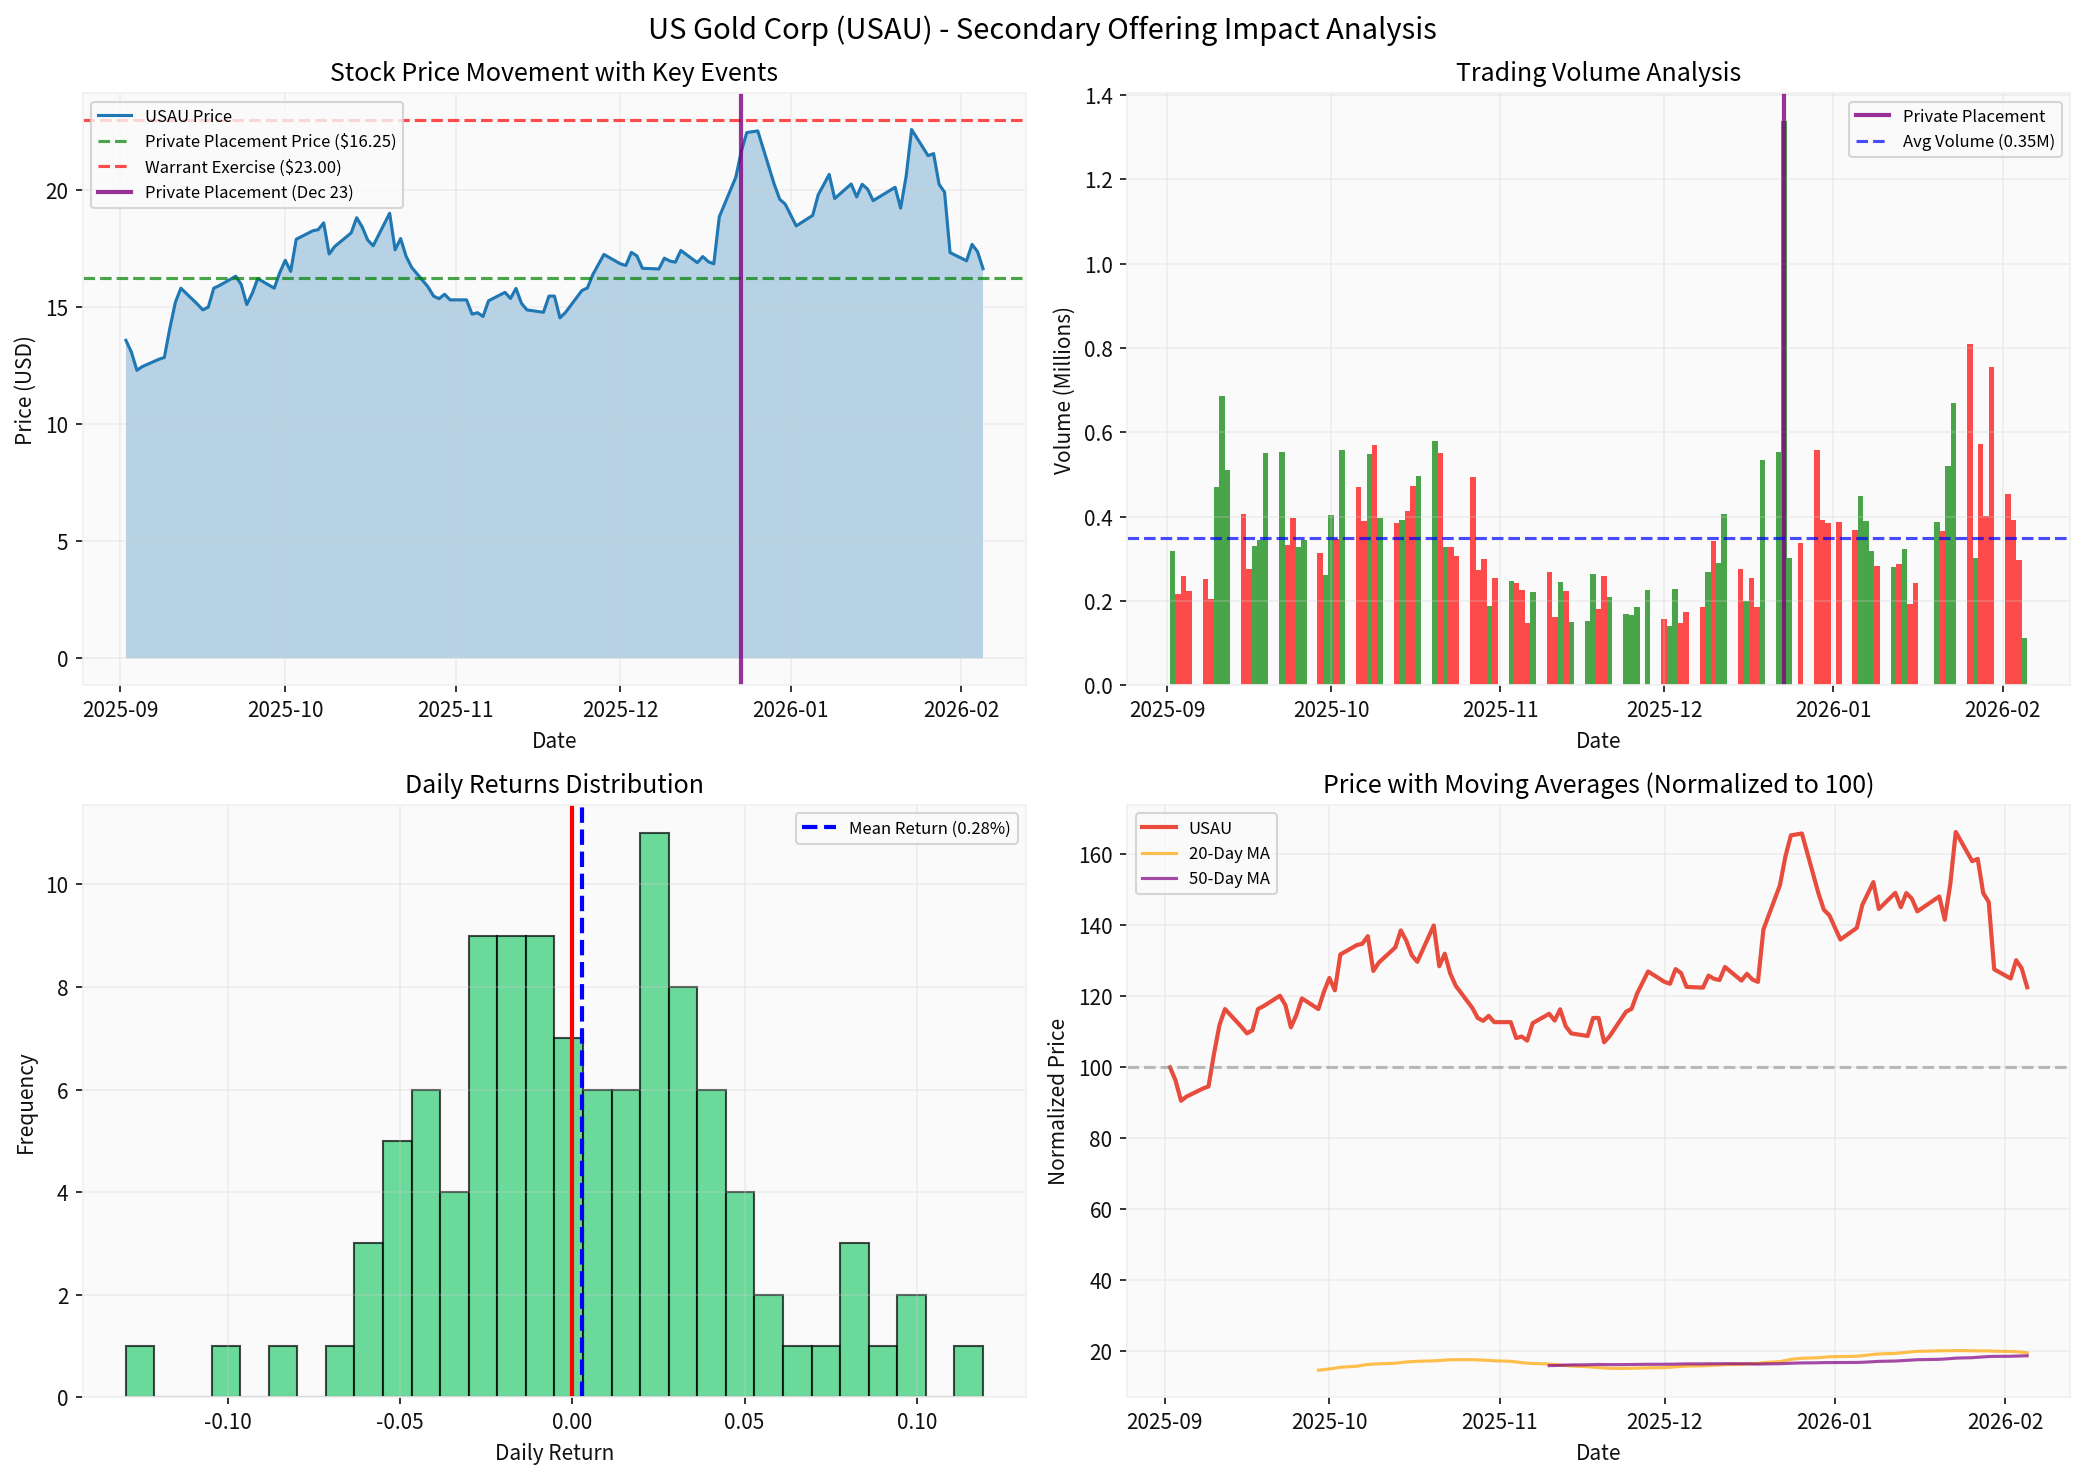Click the Private Placement (Dec 23) legend entry

pyautogui.click(x=248, y=192)
